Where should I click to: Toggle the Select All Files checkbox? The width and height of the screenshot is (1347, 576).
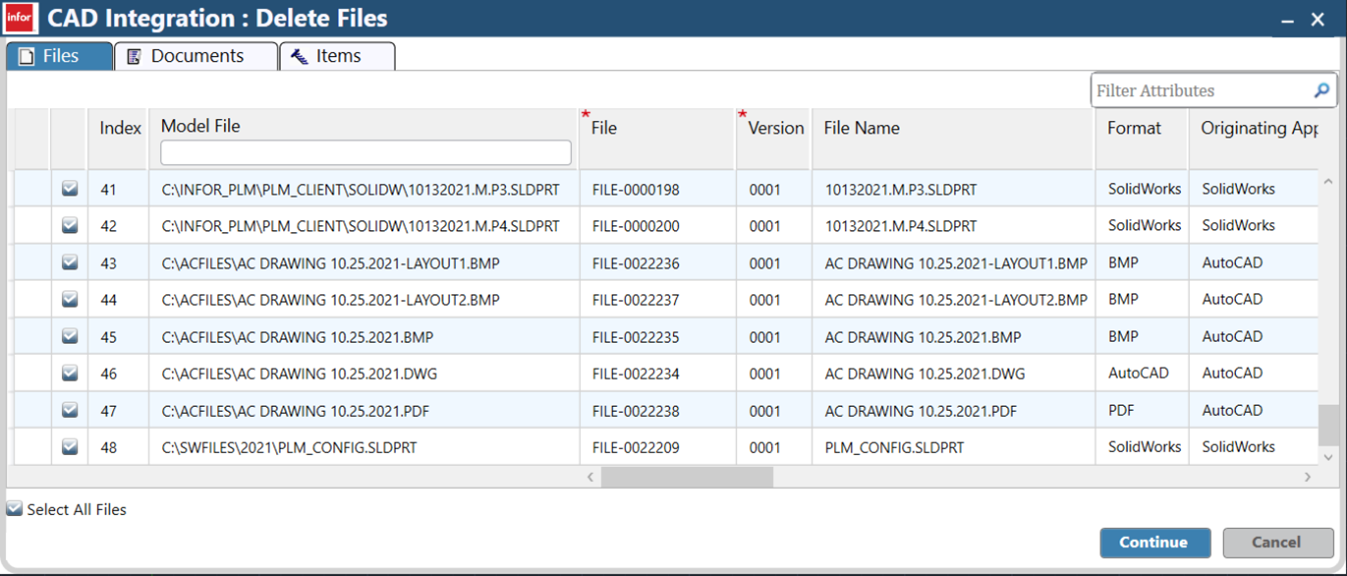click(15, 509)
